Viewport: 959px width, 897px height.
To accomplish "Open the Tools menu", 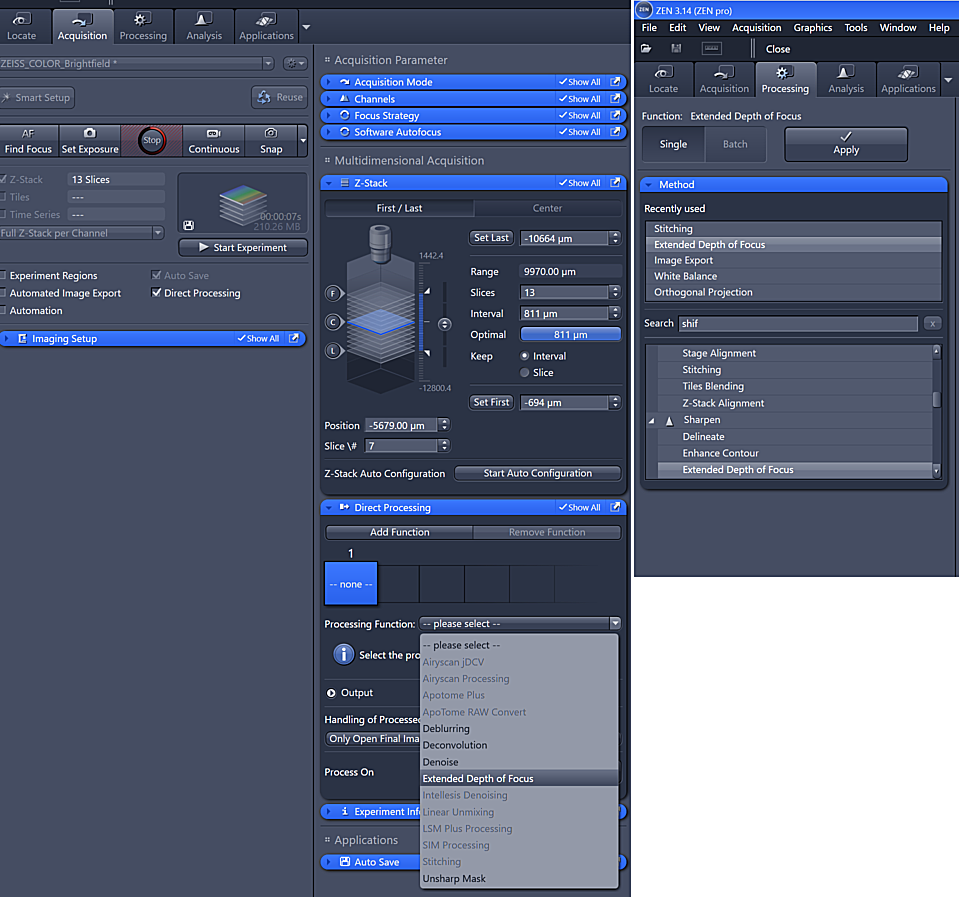I will tap(856, 28).
